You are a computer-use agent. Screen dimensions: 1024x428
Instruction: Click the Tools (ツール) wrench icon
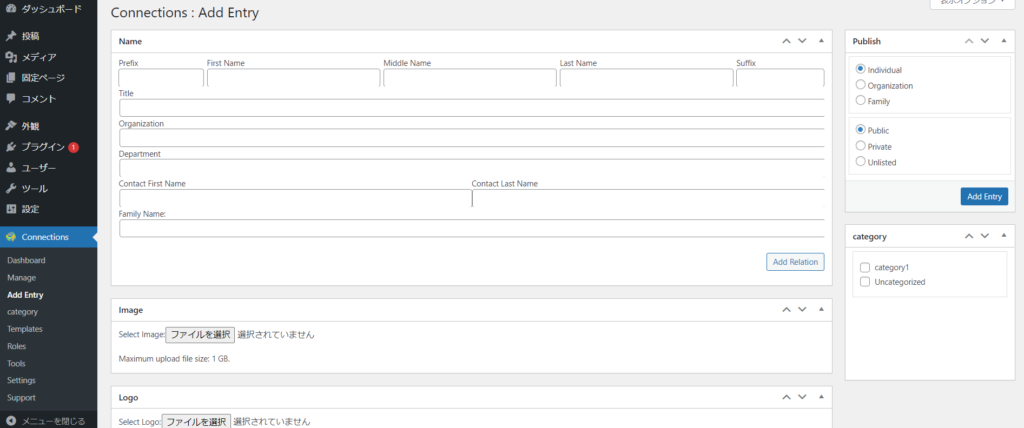(x=11, y=188)
